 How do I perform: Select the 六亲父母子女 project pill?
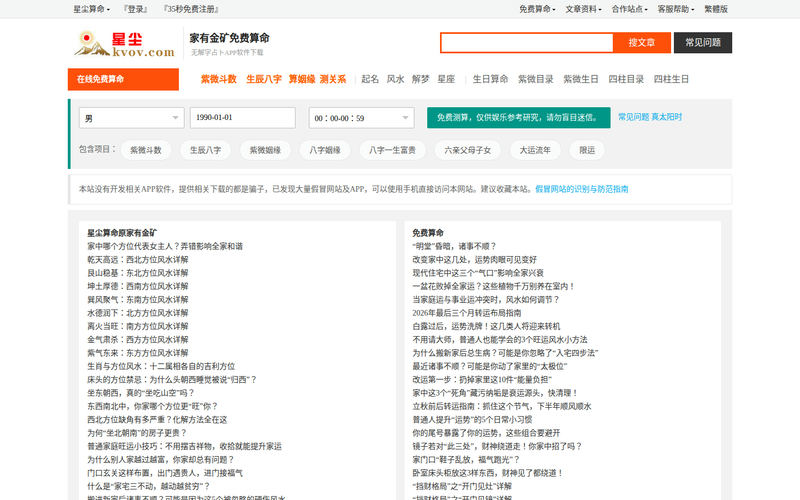click(467, 150)
